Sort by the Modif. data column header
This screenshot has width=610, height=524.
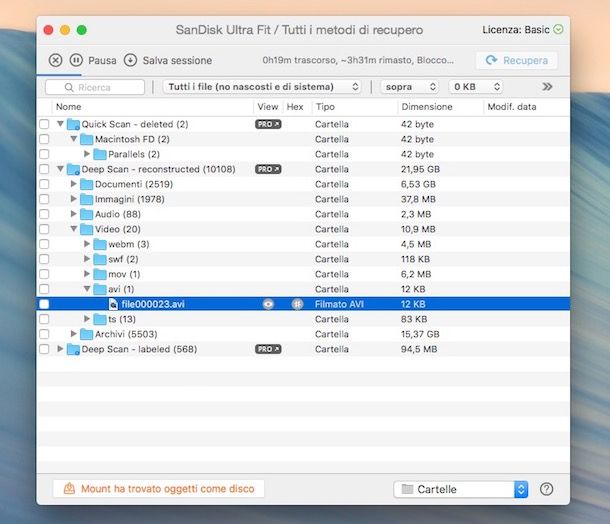tap(512, 107)
